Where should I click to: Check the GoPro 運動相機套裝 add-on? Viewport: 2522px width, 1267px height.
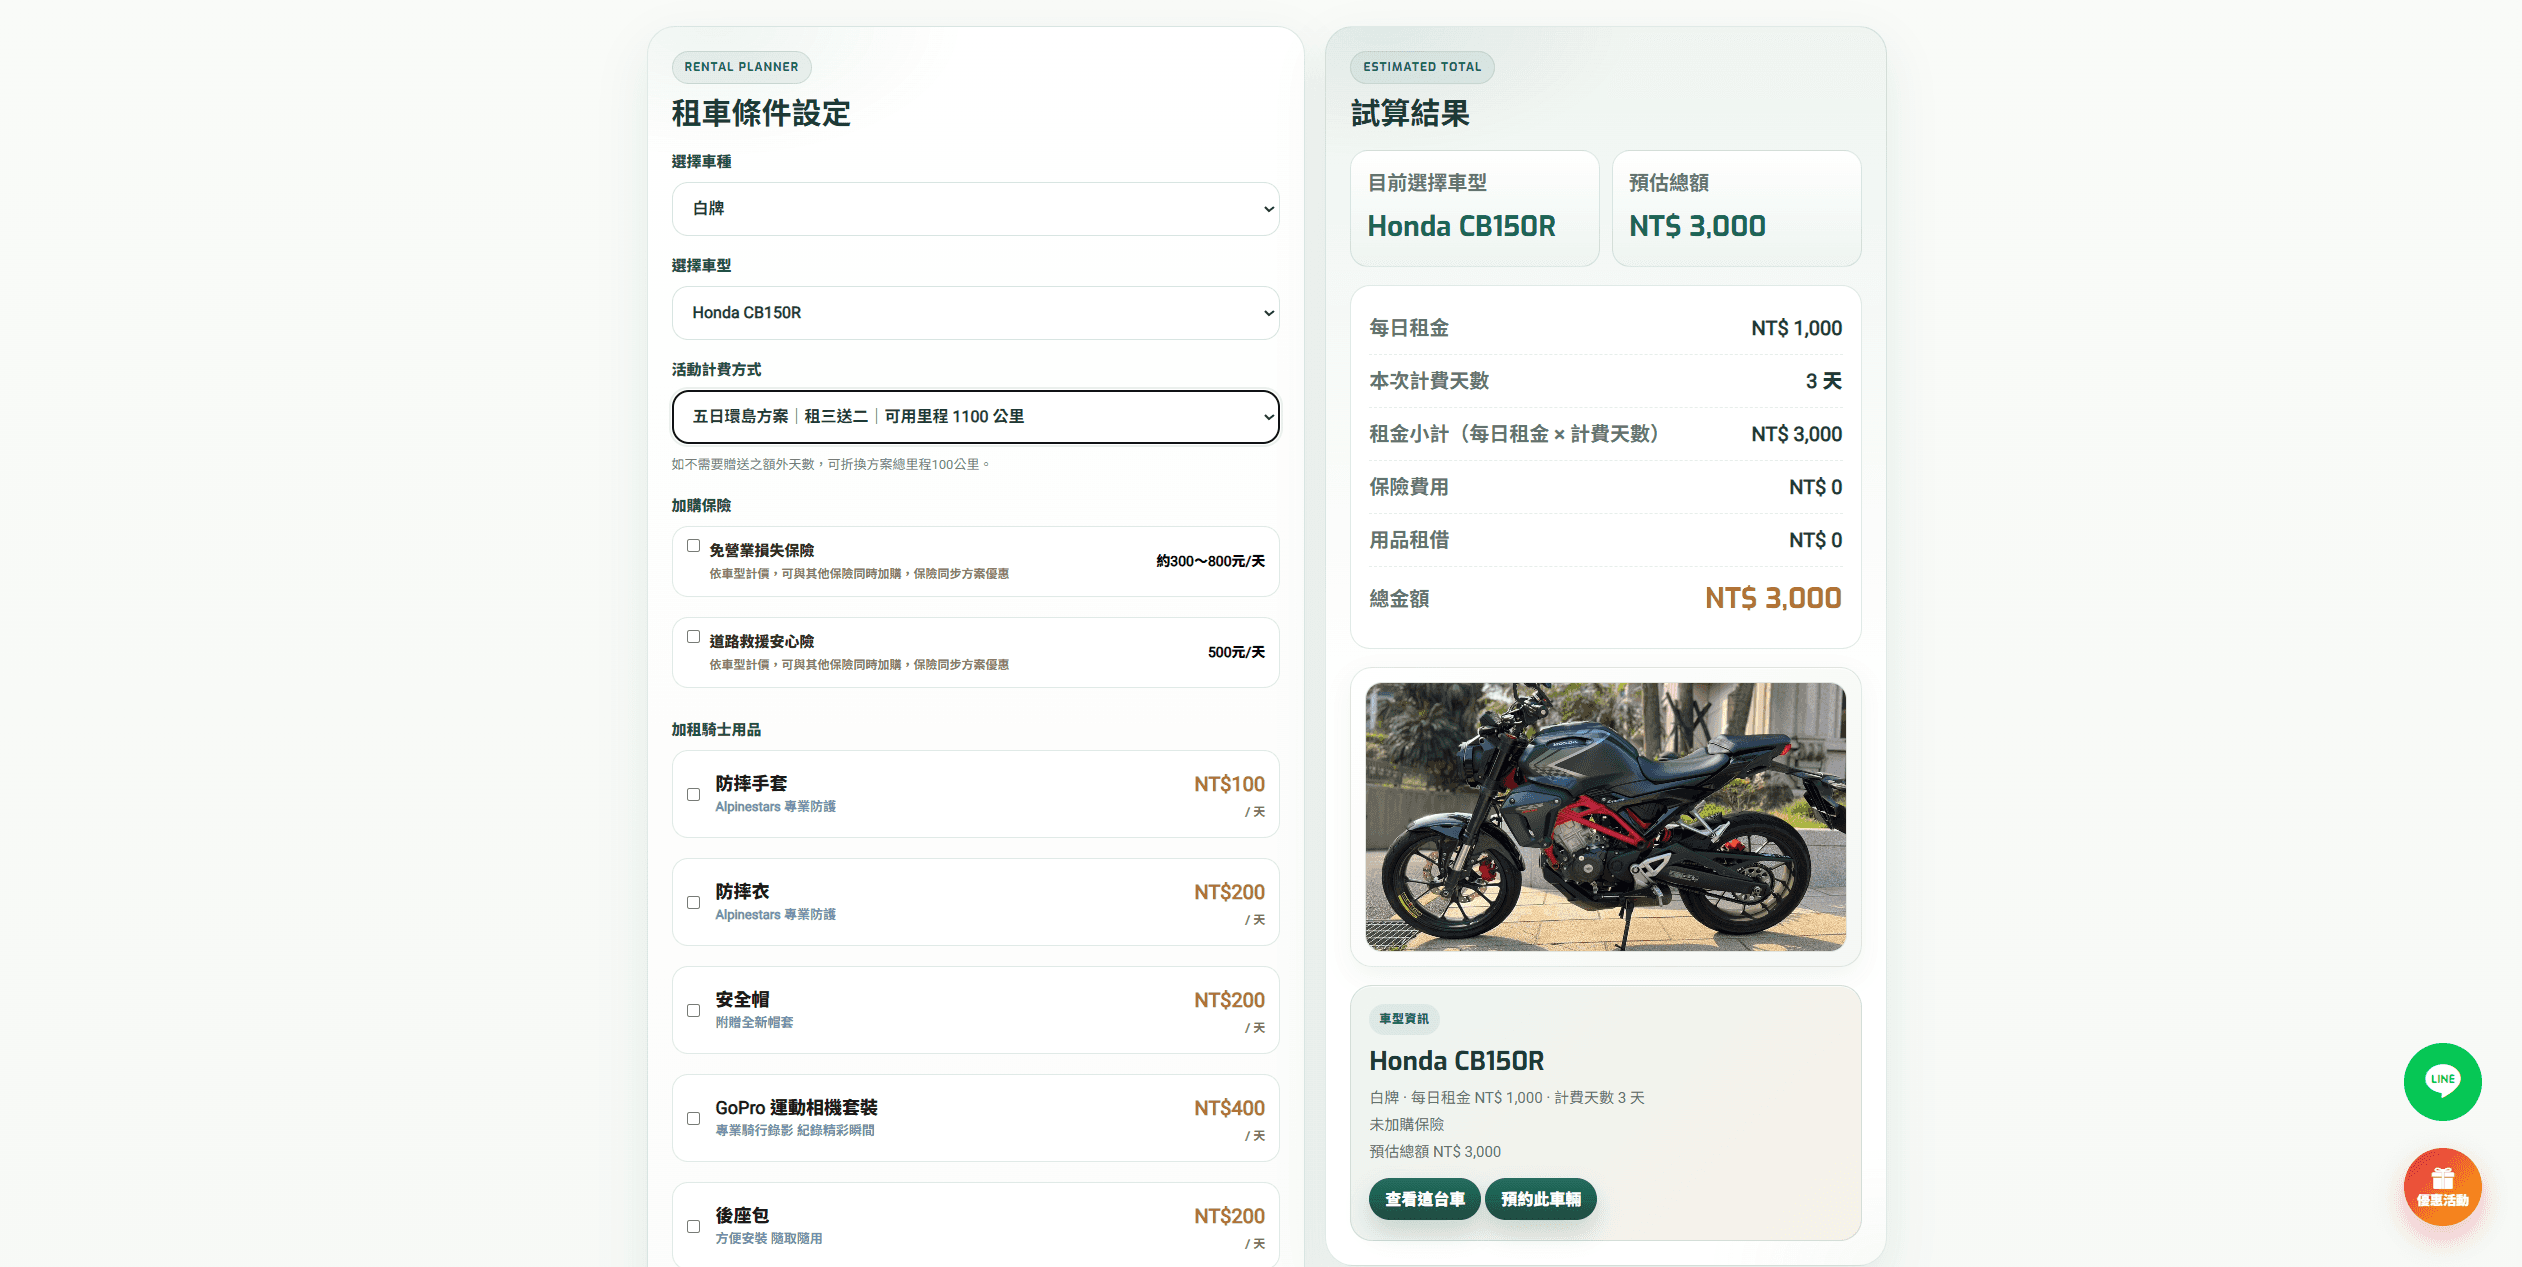tap(693, 1119)
